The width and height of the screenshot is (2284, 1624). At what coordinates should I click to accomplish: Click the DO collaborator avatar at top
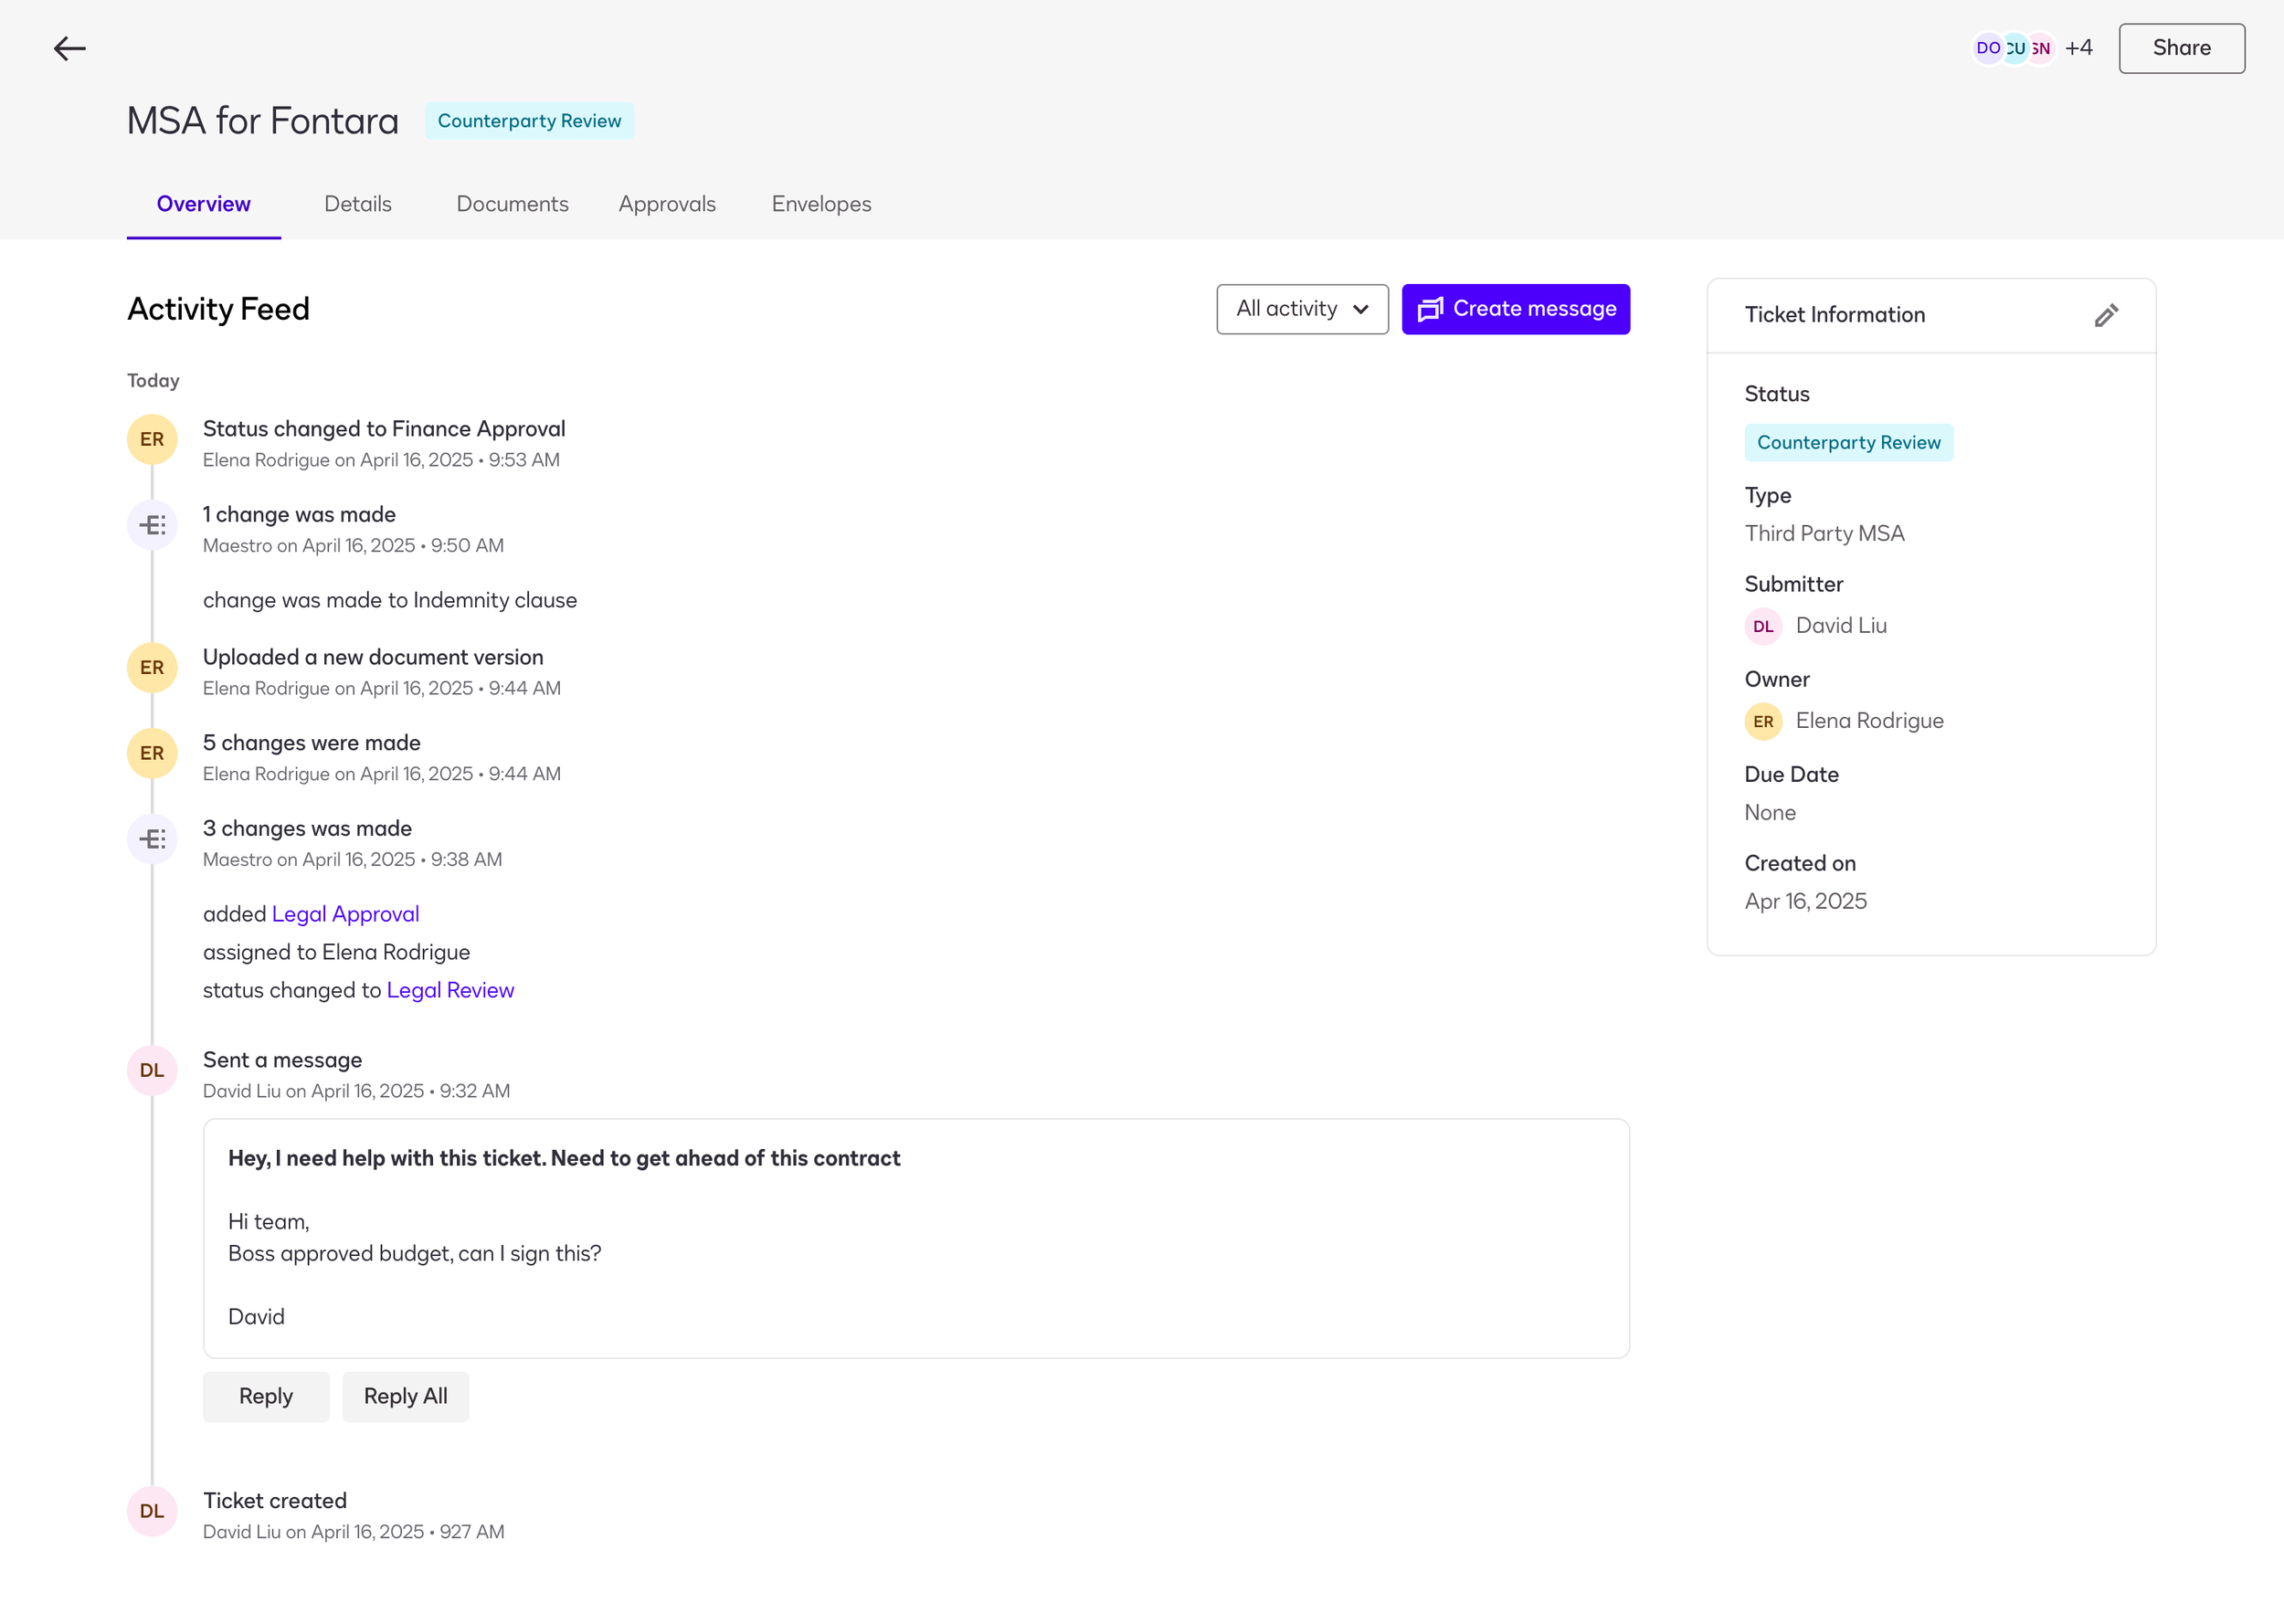coord(1986,48)
